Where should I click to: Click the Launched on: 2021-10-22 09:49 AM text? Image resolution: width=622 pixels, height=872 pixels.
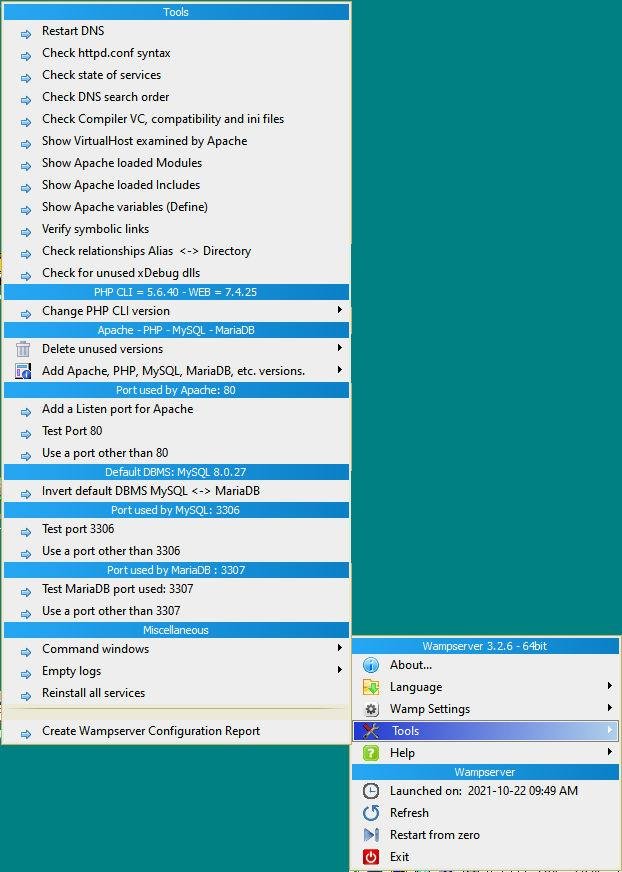[x=483, y=791]
